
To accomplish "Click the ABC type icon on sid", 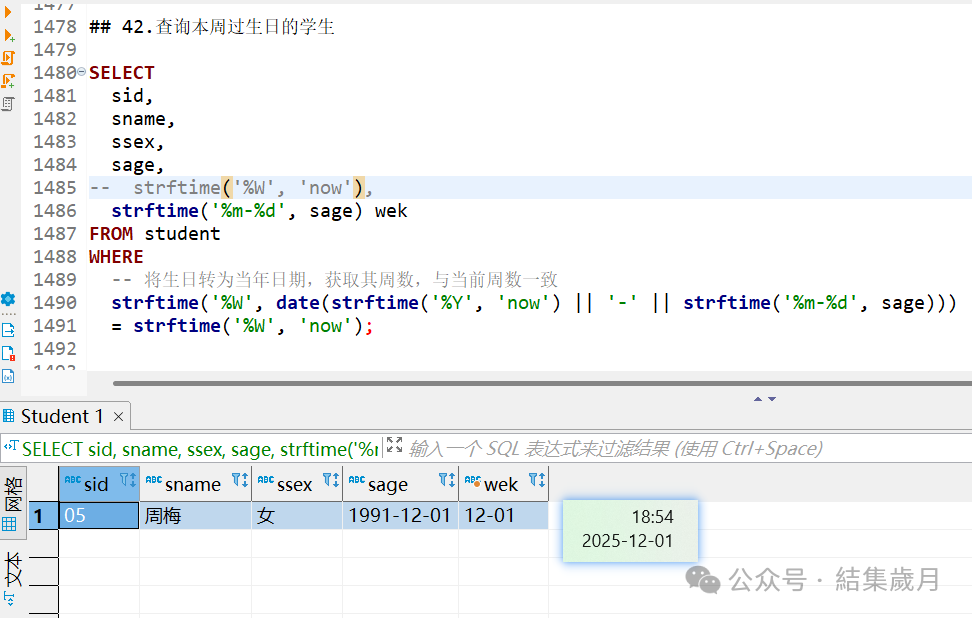I will [x=73, y=480].
